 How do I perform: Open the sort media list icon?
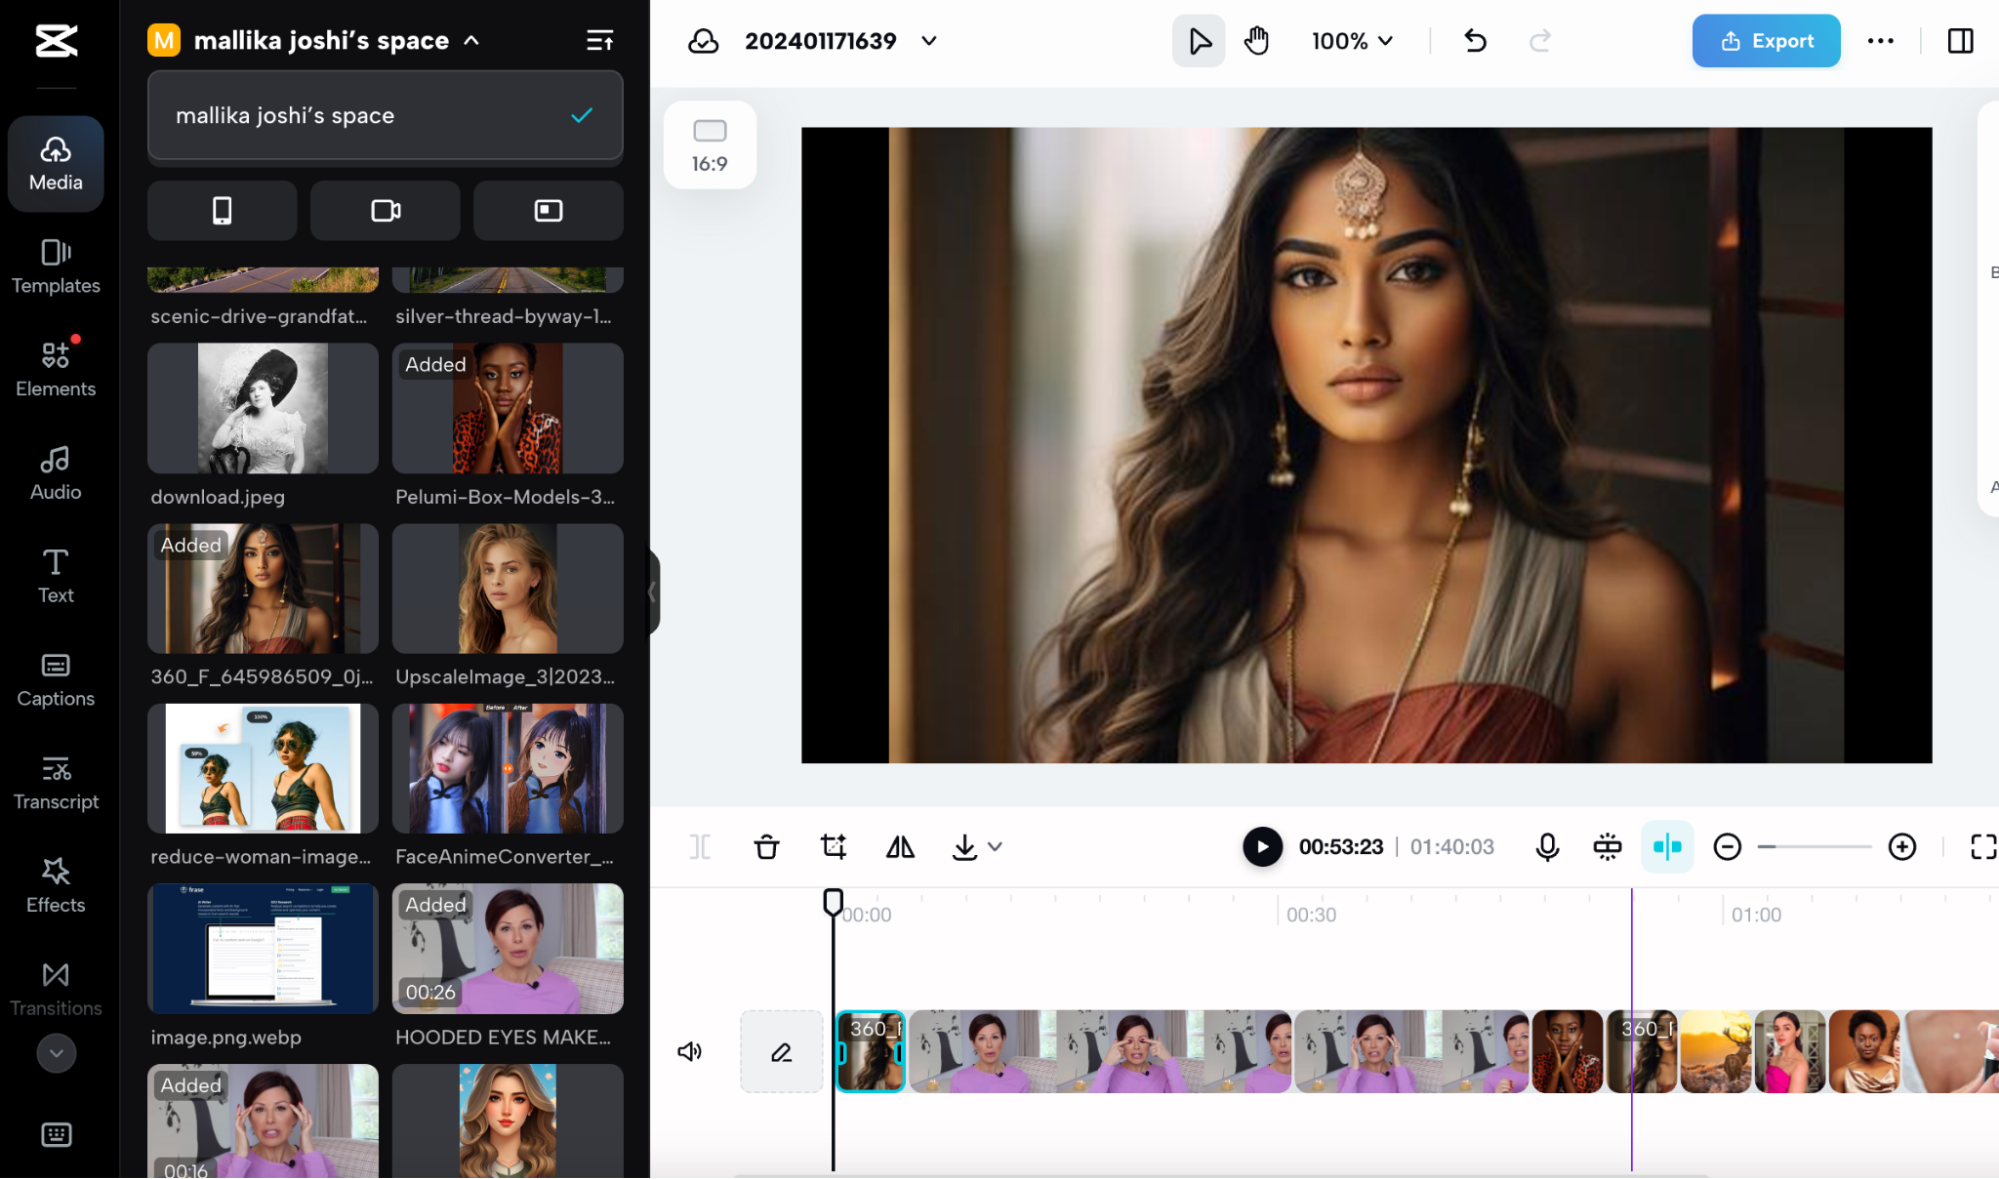pos(600,41)
